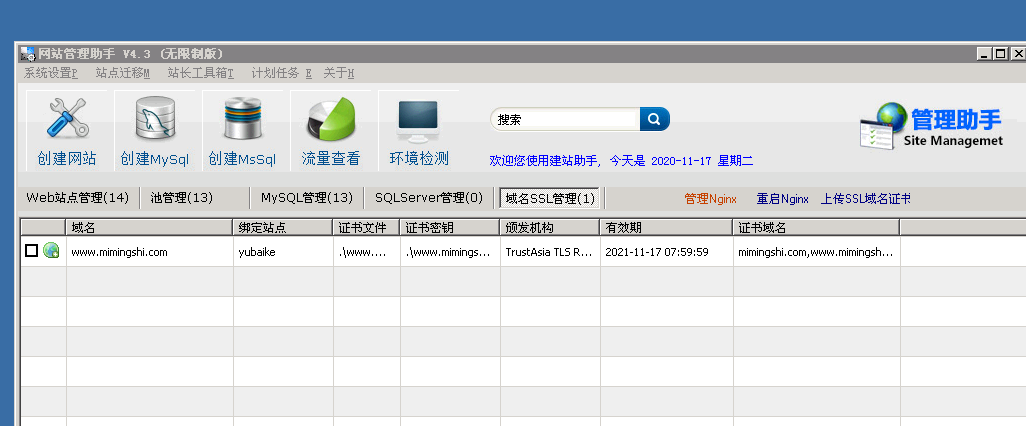Viewport: 1026px width, 426px height.
Task: Click the Site Managemet logo
Action: [930, 125]
